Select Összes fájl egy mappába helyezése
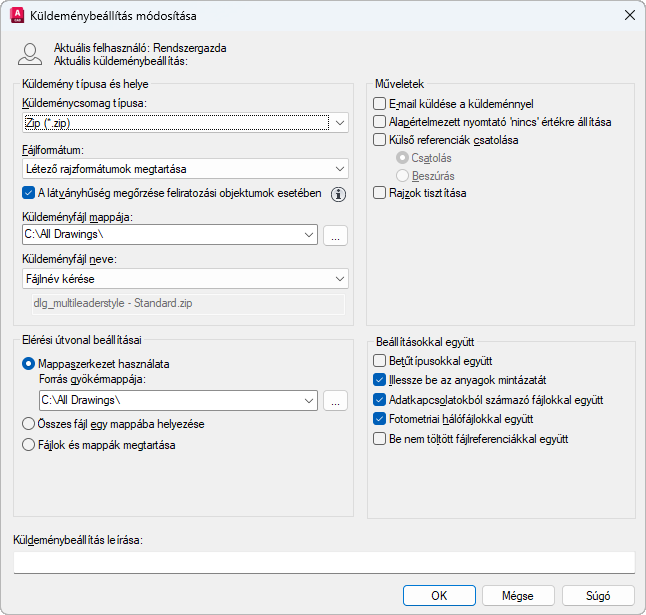The height and width of the screenshot is (615, 646). (x=29, y=424)
